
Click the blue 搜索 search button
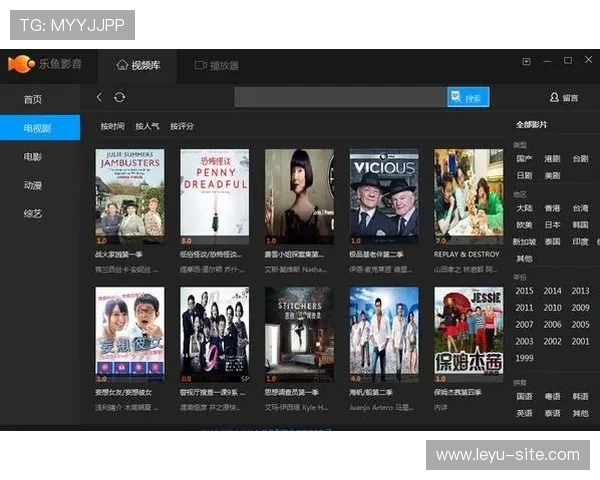tap(468, 97)
